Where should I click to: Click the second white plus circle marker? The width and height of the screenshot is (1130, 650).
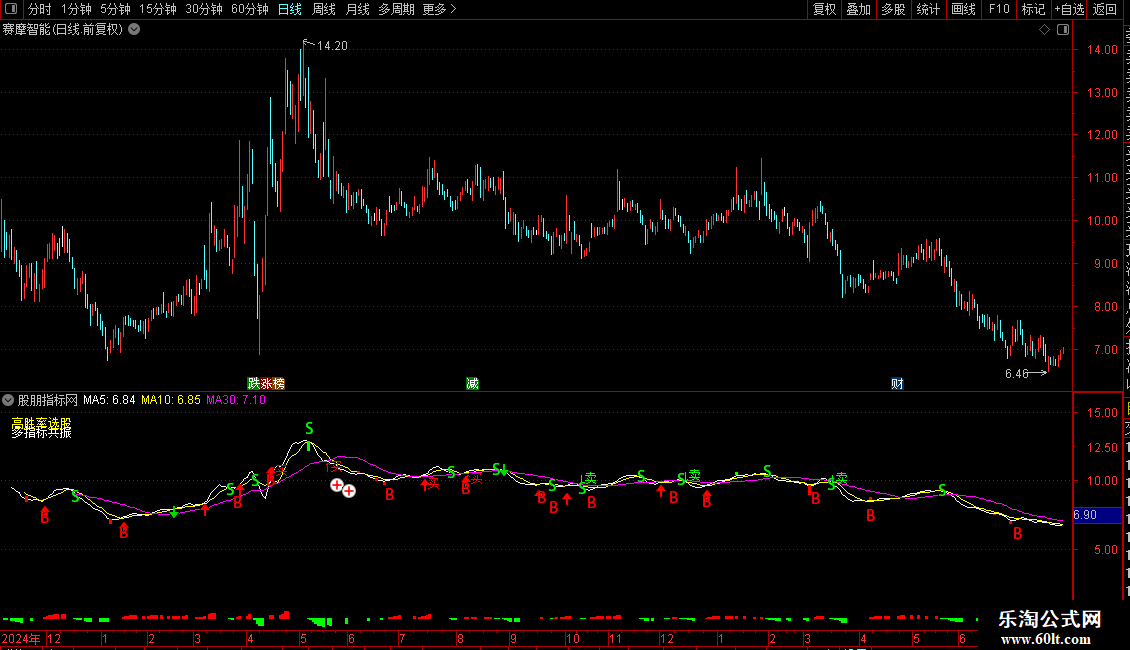(x=349, y=491)
